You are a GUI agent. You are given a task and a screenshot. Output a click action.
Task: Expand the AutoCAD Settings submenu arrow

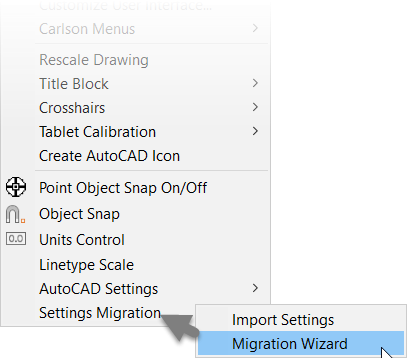click(255, 288)
